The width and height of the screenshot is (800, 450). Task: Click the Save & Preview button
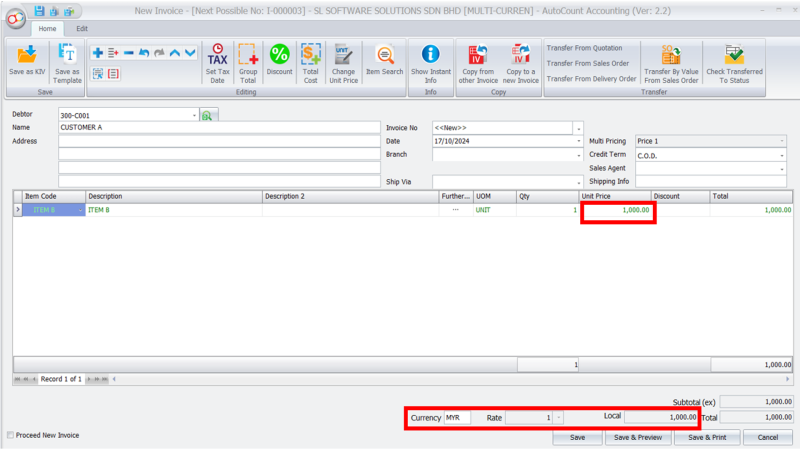pyautogui.click(x=638, y=438)
